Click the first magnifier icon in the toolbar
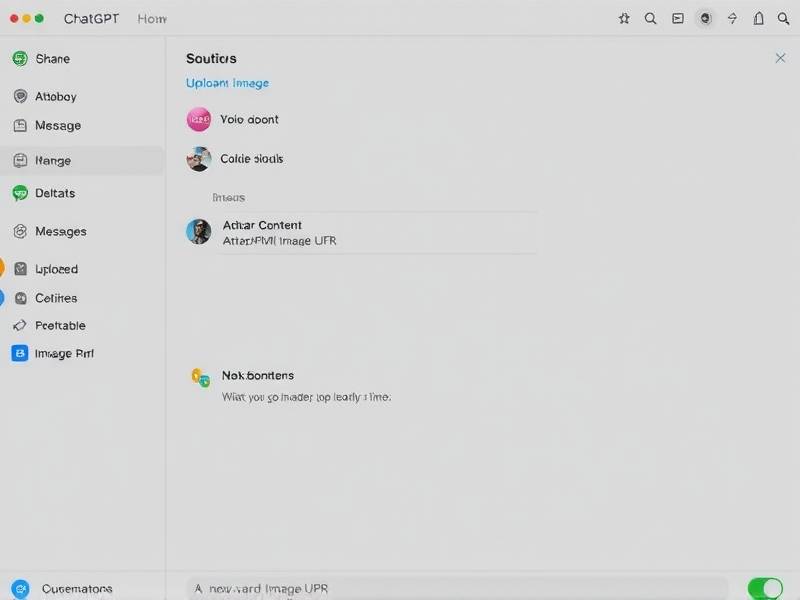 pyautogui.click(x=651, y=18)
